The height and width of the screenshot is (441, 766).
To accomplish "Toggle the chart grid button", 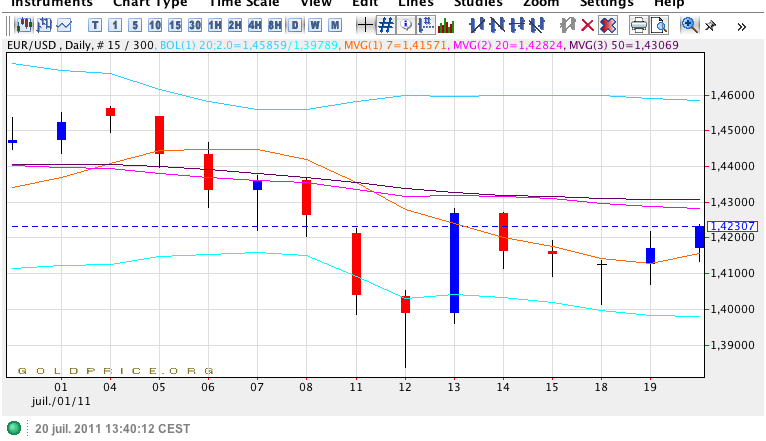I will 385,25.
